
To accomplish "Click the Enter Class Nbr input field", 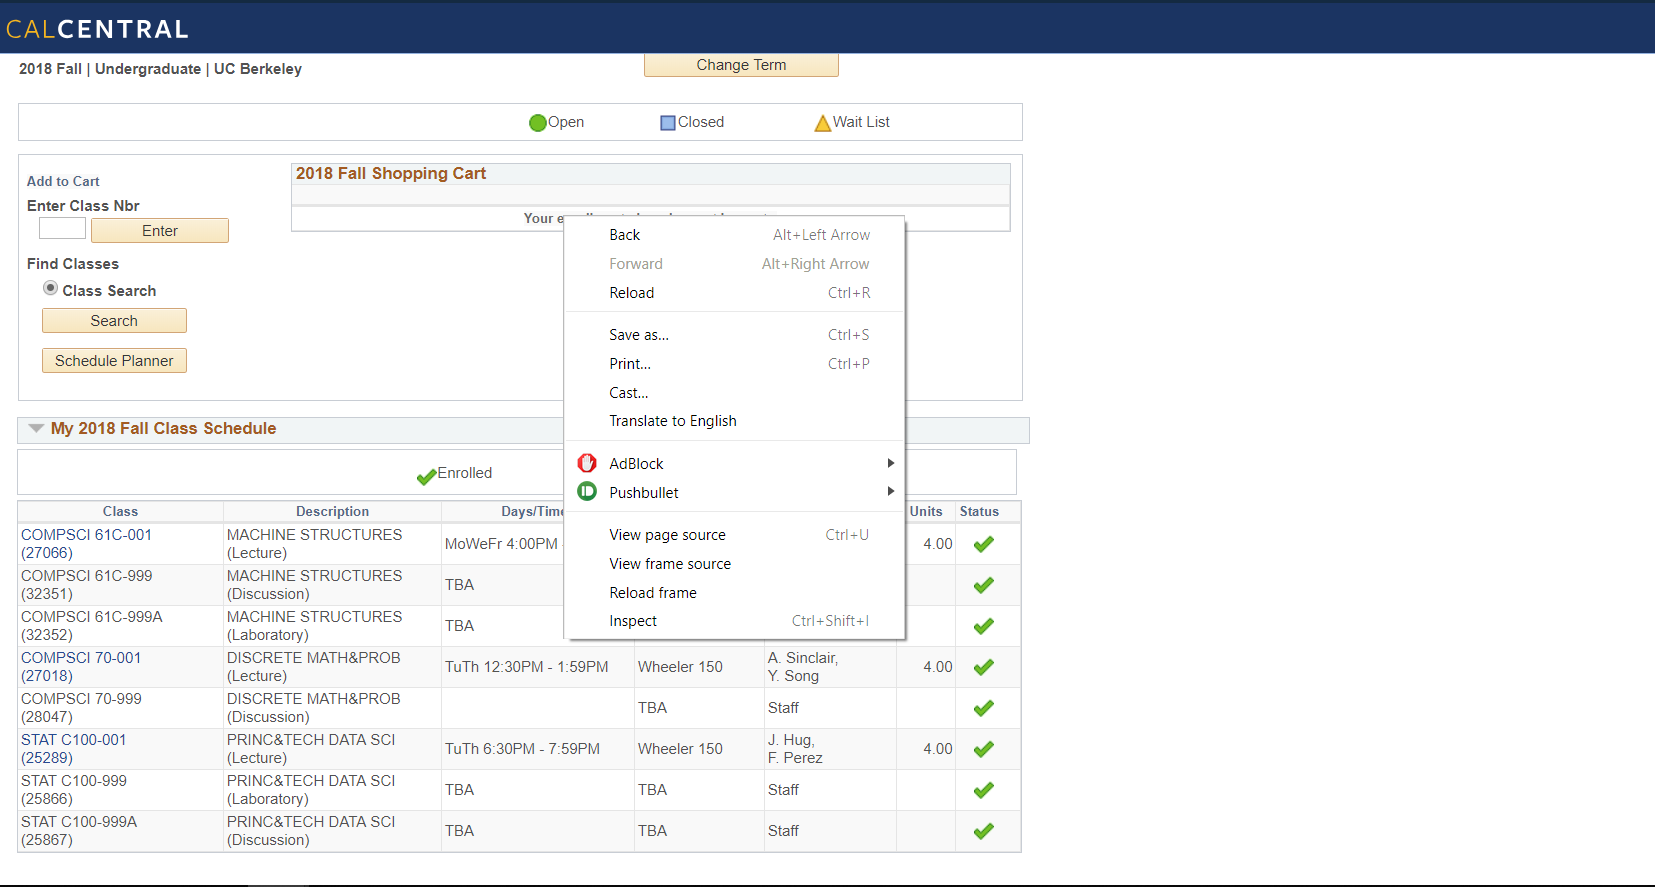I will [62, 228].
